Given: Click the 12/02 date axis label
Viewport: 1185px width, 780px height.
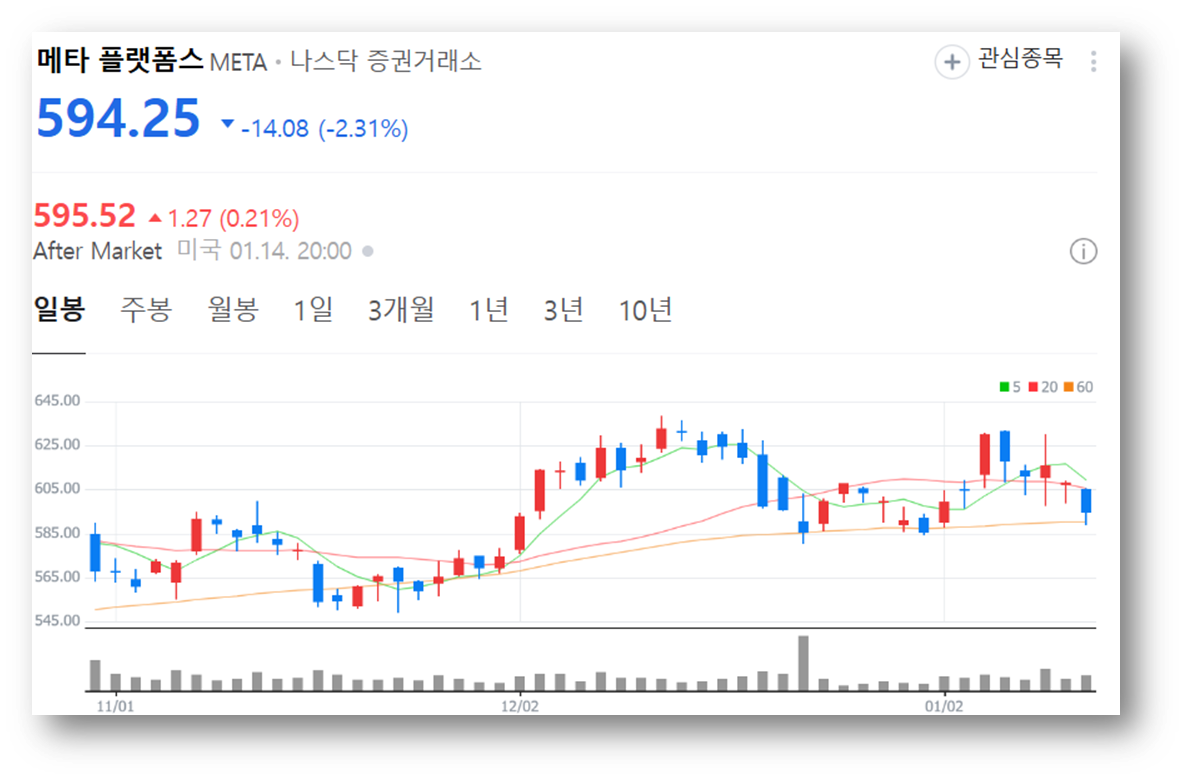Looking at the screenshot, I should [x=520, y=706].
